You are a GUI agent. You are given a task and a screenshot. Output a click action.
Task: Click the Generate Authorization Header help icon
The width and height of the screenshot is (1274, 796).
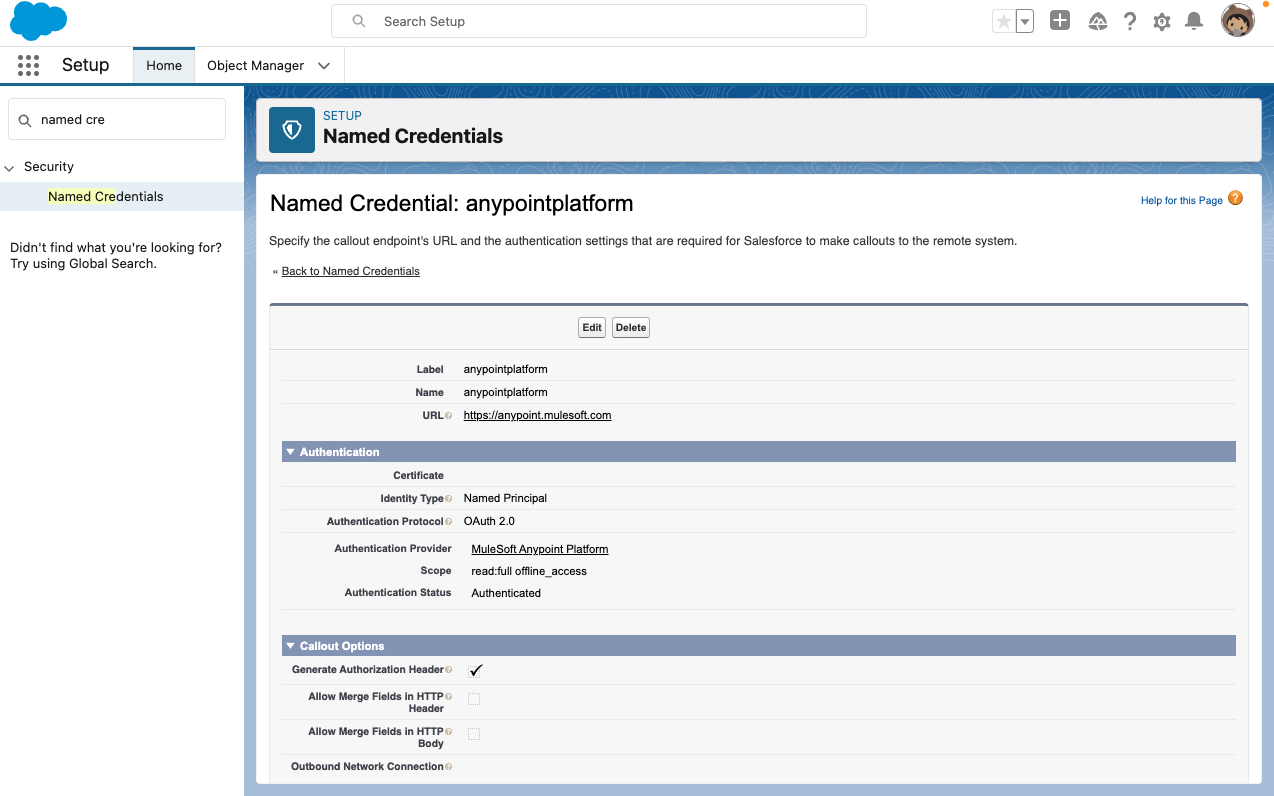[448, 670]
